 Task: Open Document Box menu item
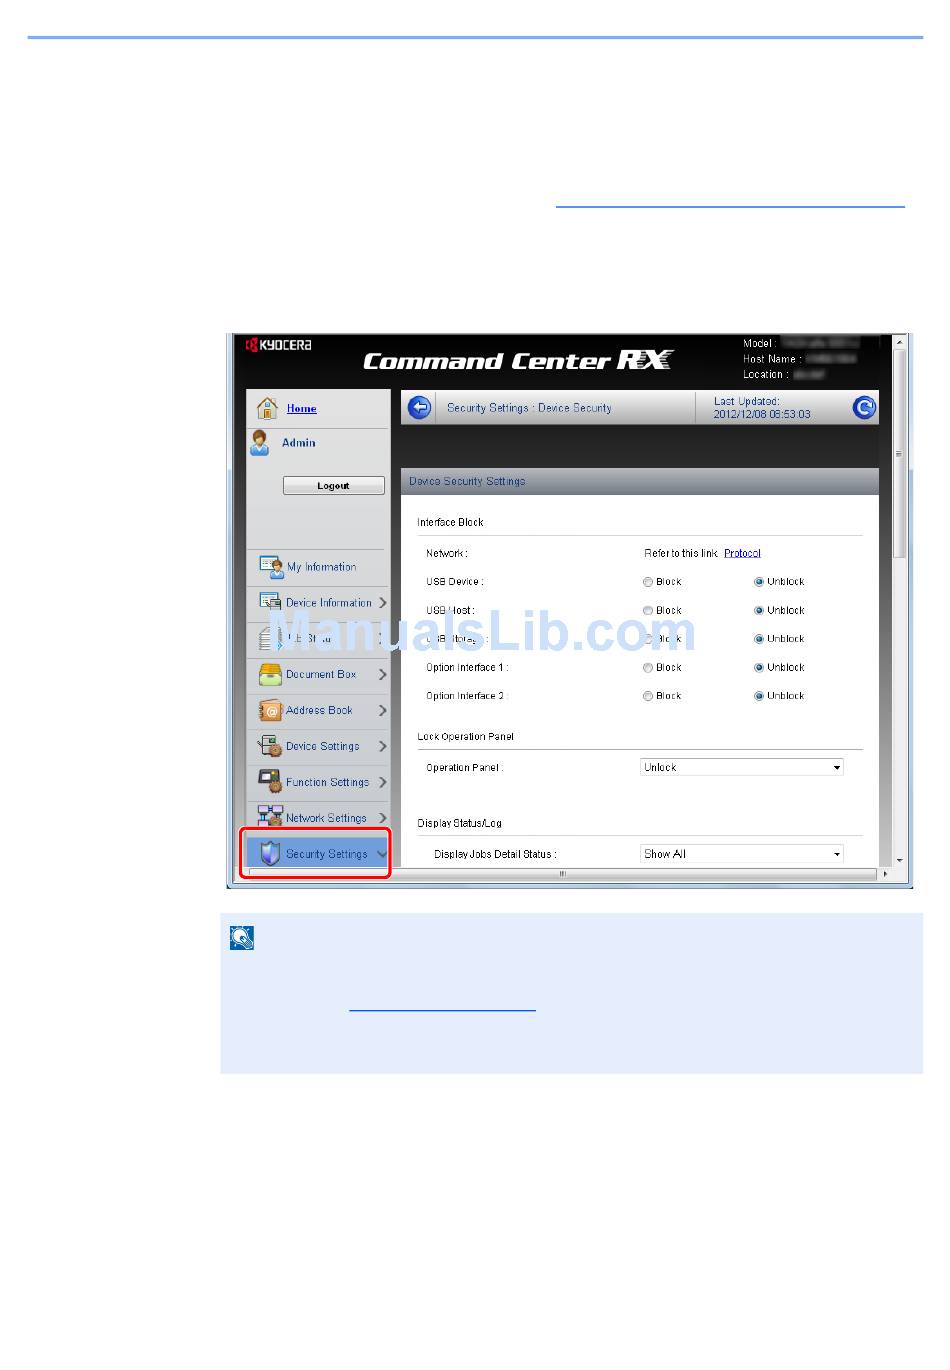tap(321, 675)
